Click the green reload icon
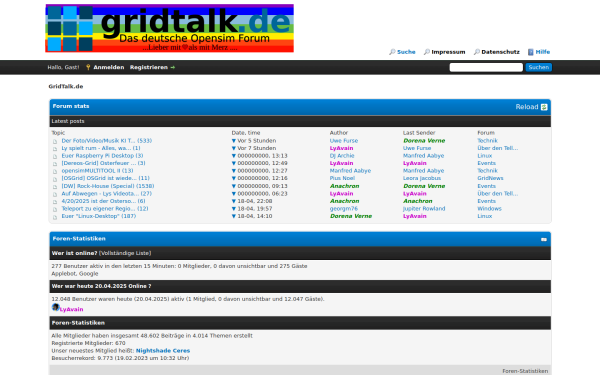Screen dimensions: 600x375 click(544, 107)
